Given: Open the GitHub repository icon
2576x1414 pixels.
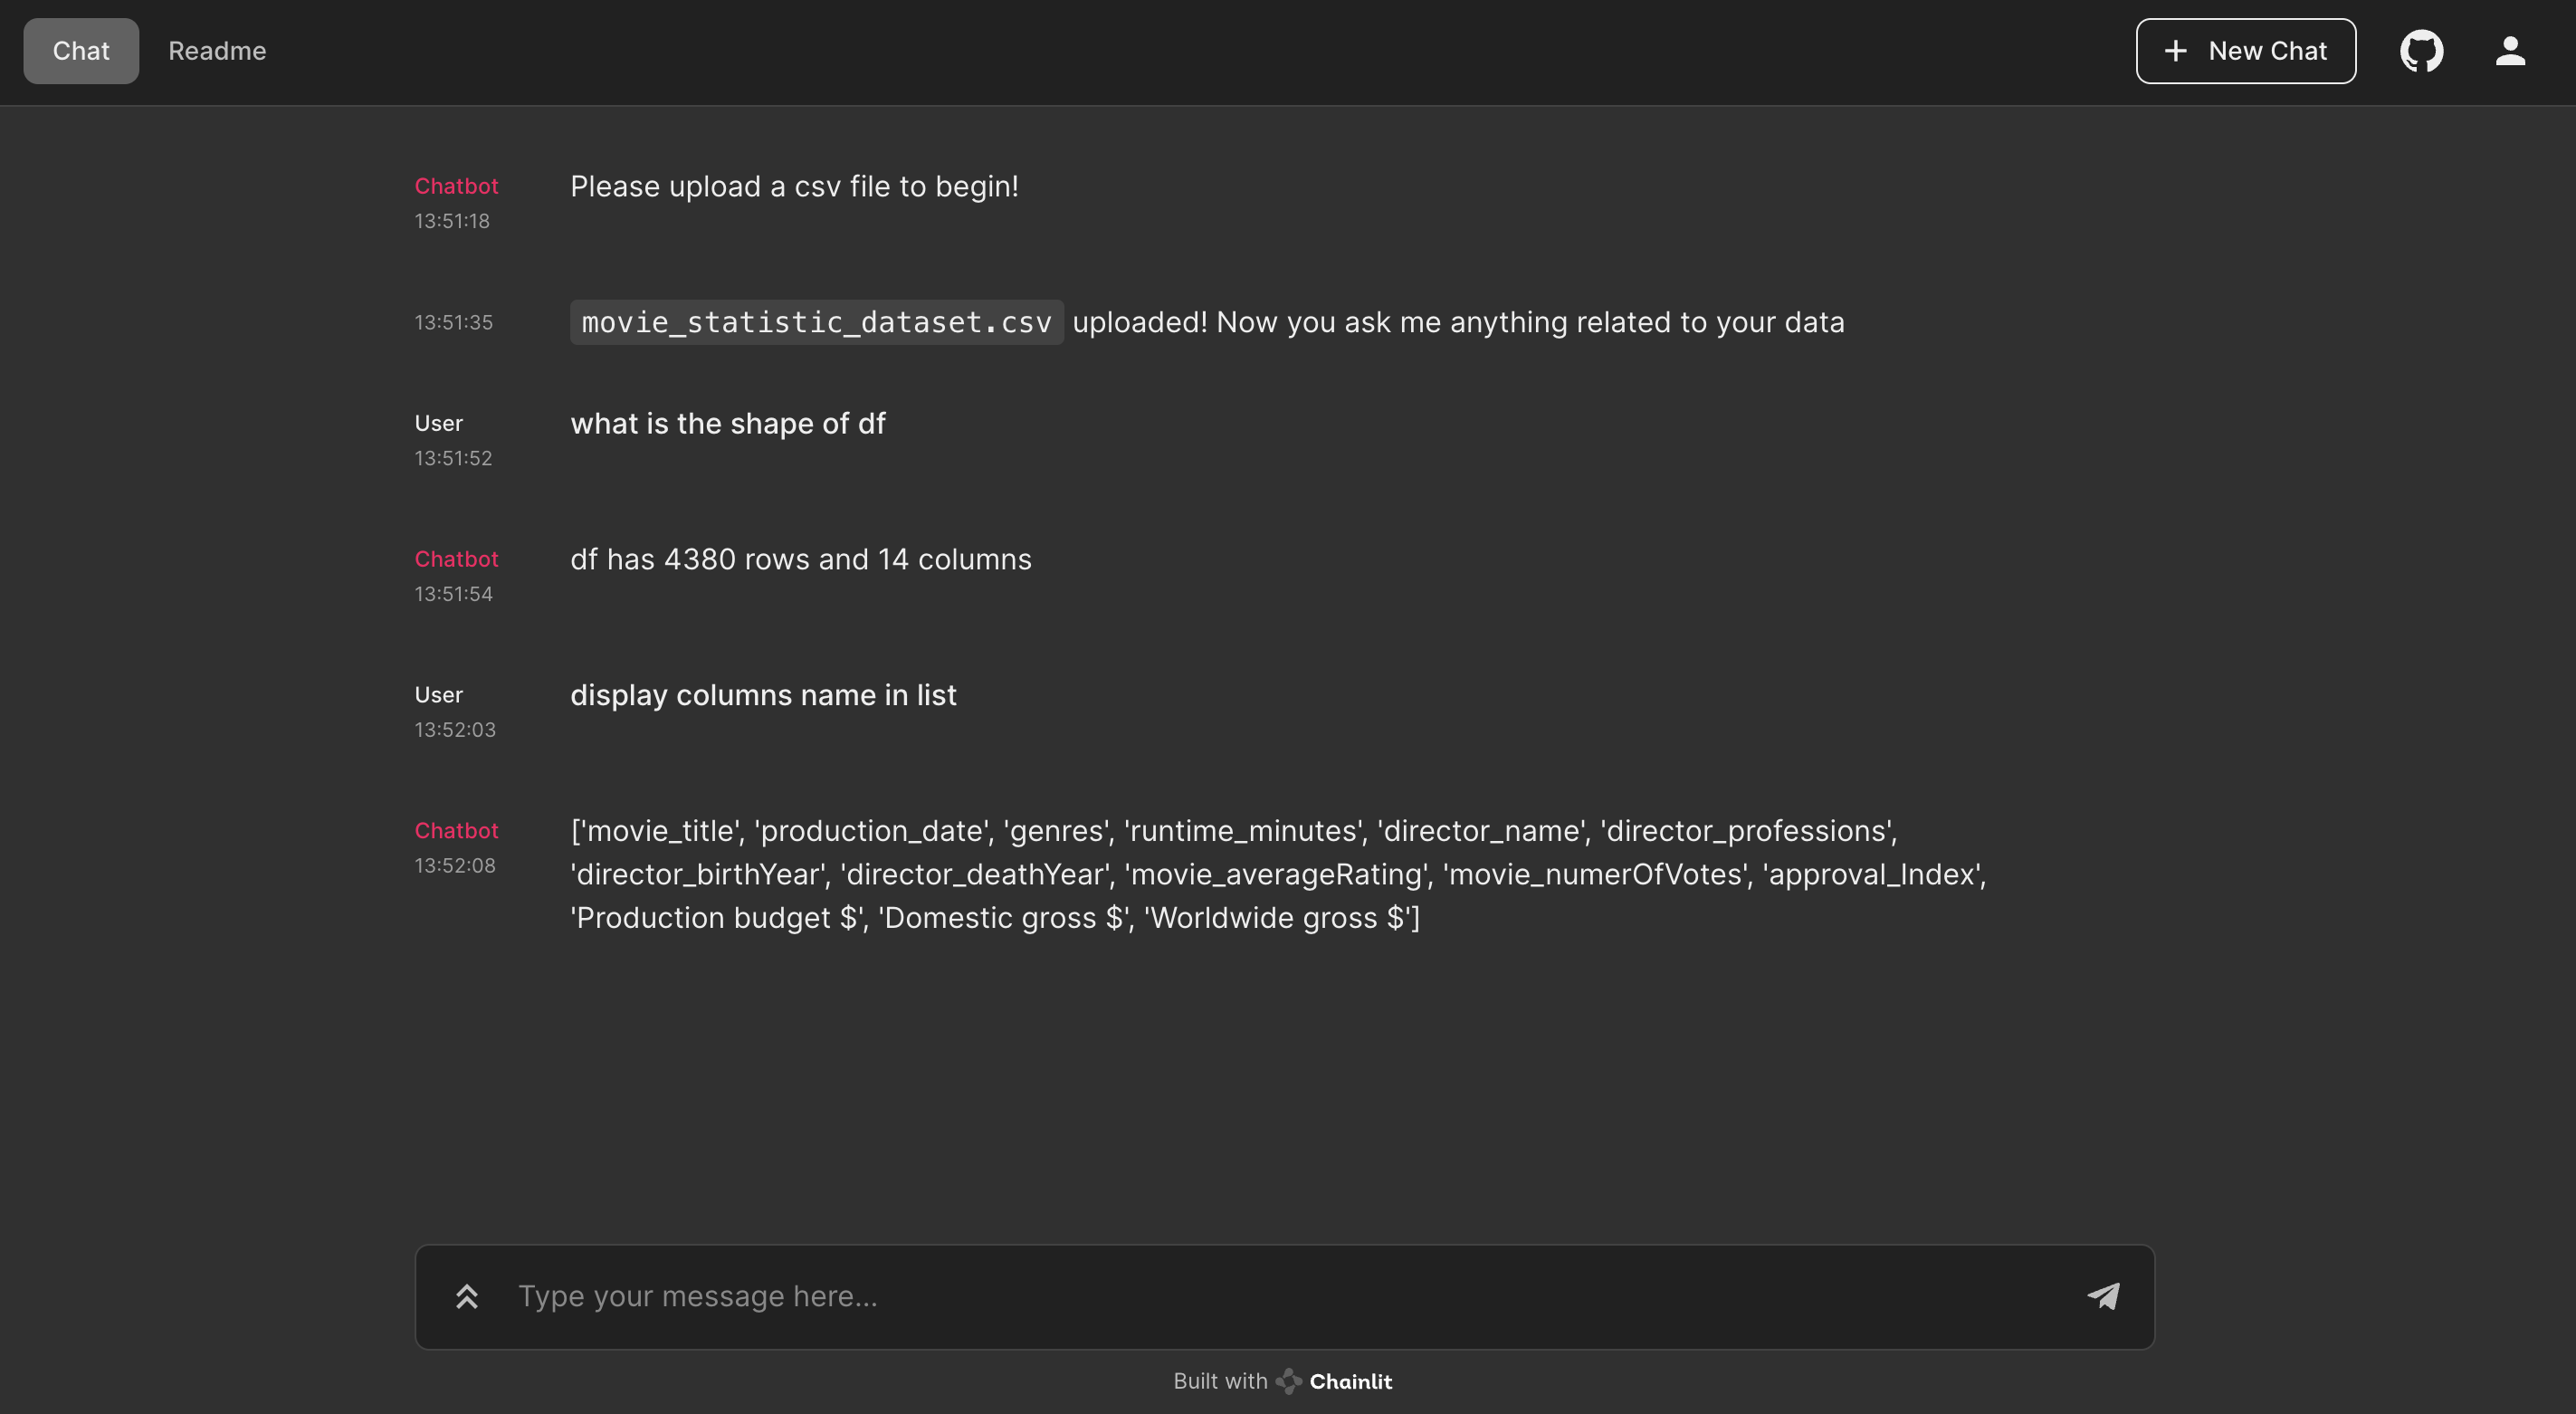Looking at the screenshot, I should click(2421, 51).
